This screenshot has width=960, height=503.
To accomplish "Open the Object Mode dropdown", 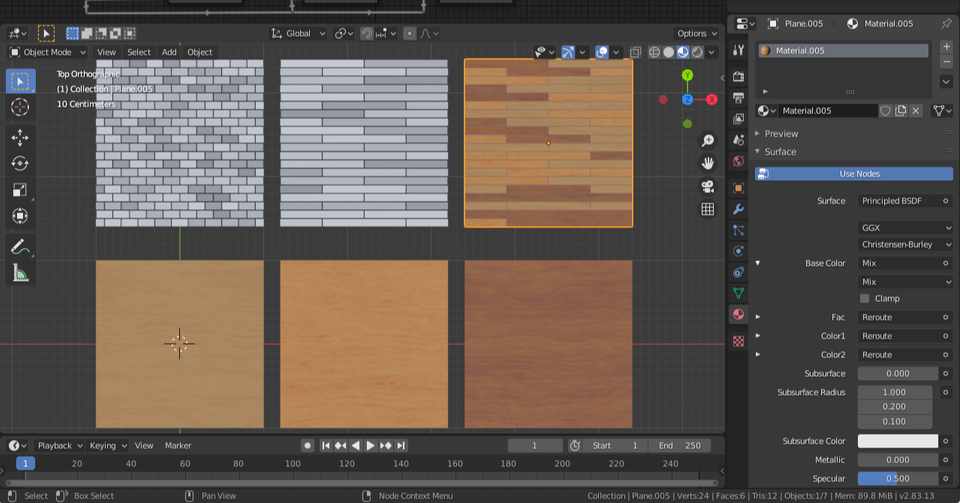I will pyautogui.click(x=47, y=52).
